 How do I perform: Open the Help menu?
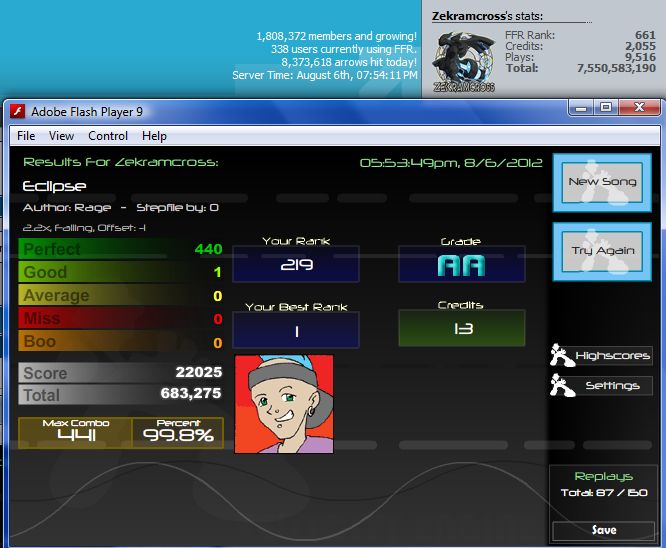tap(154, 136)
